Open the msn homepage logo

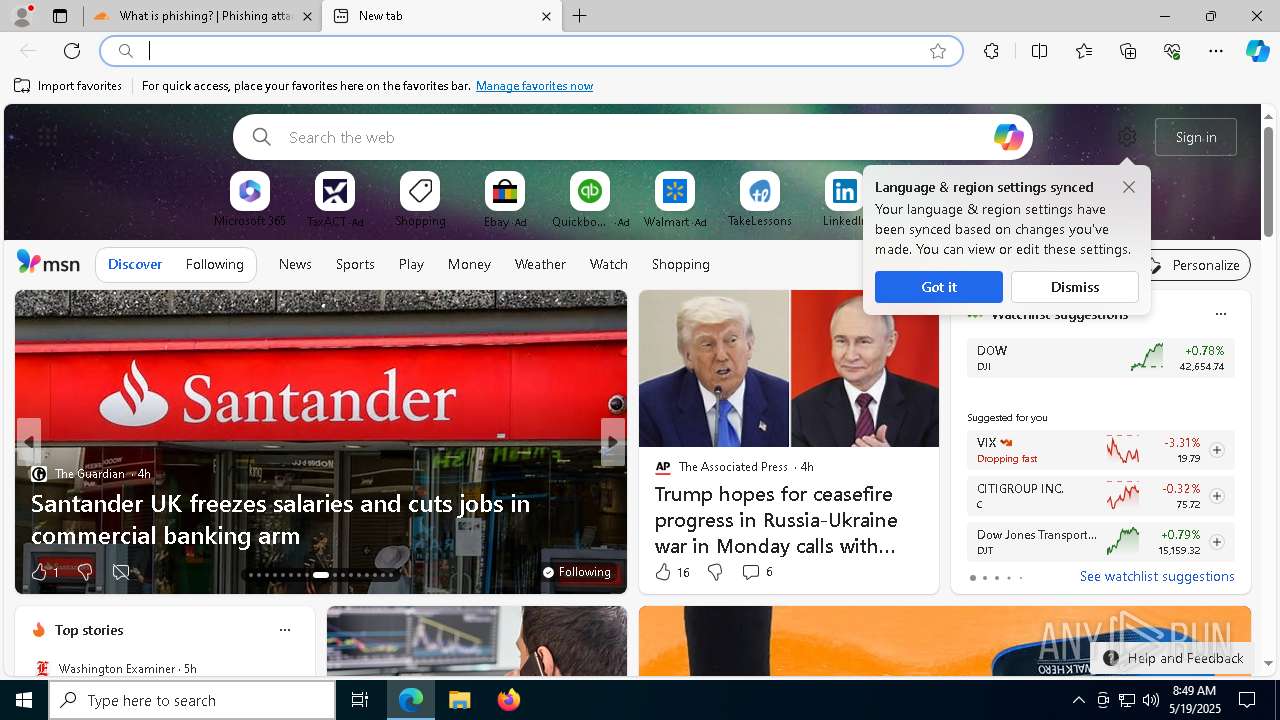tap(48, 263)
